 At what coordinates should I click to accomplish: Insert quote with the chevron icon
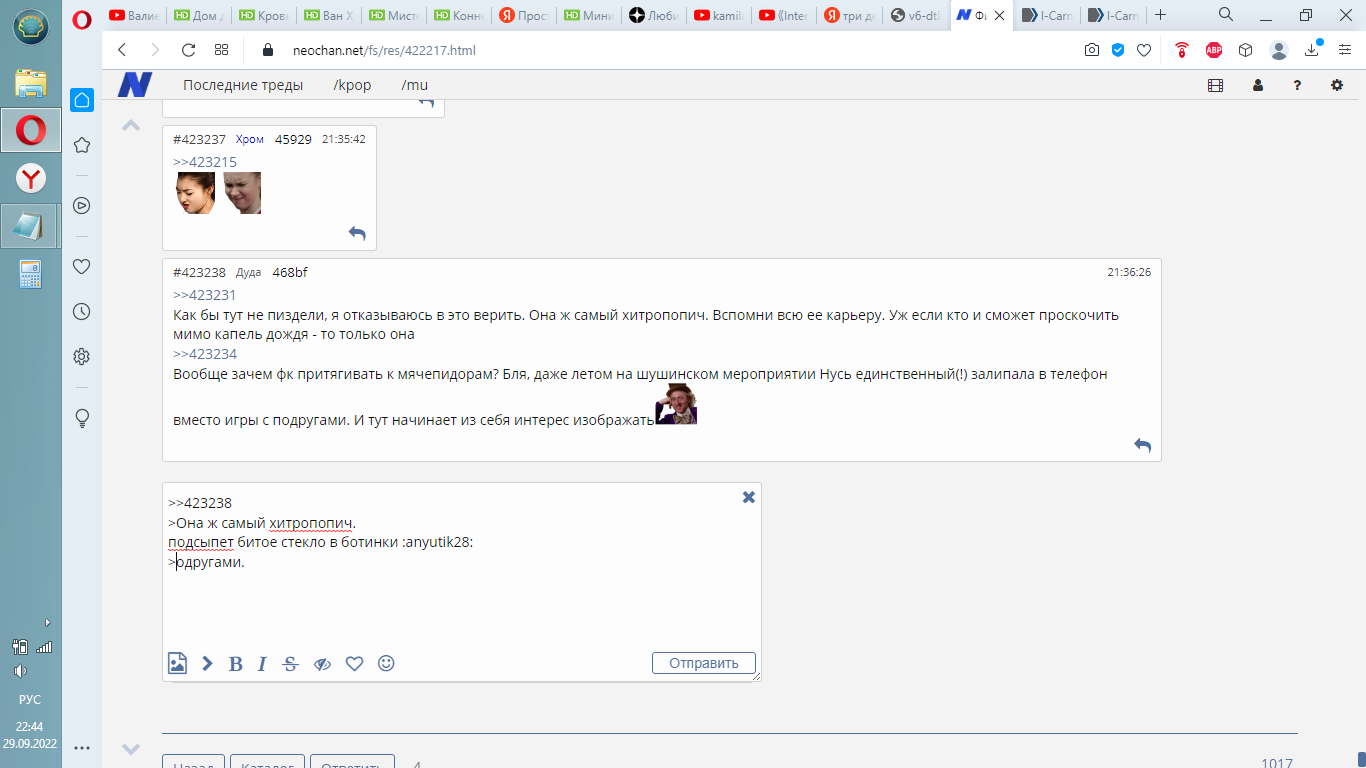(207, 663)
